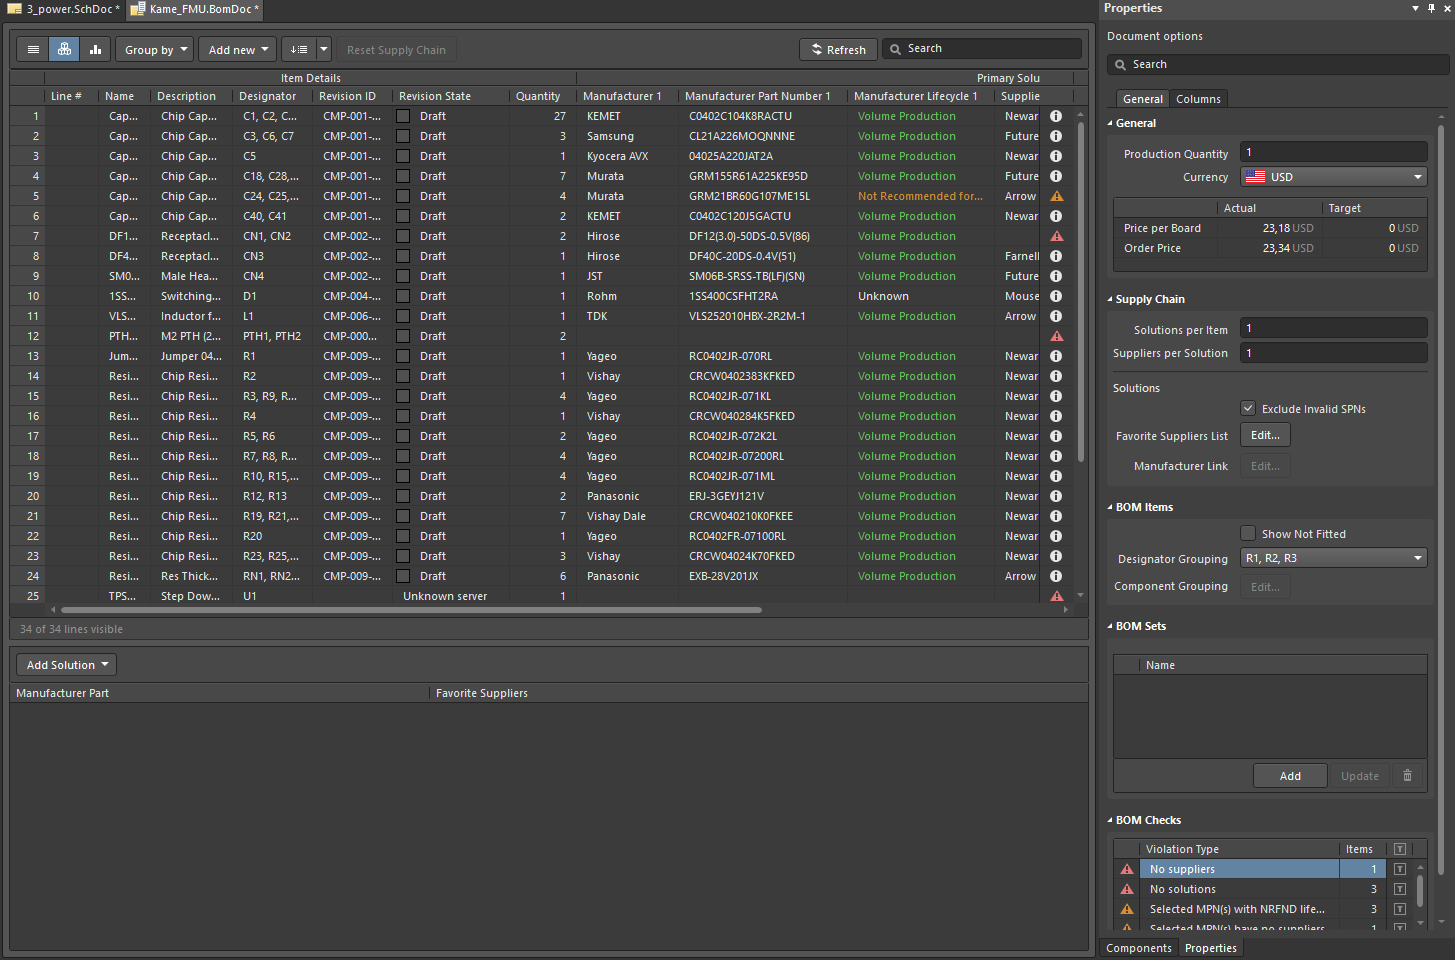Switch to flat list view in BOM toolbar

(x=33, y=48)
